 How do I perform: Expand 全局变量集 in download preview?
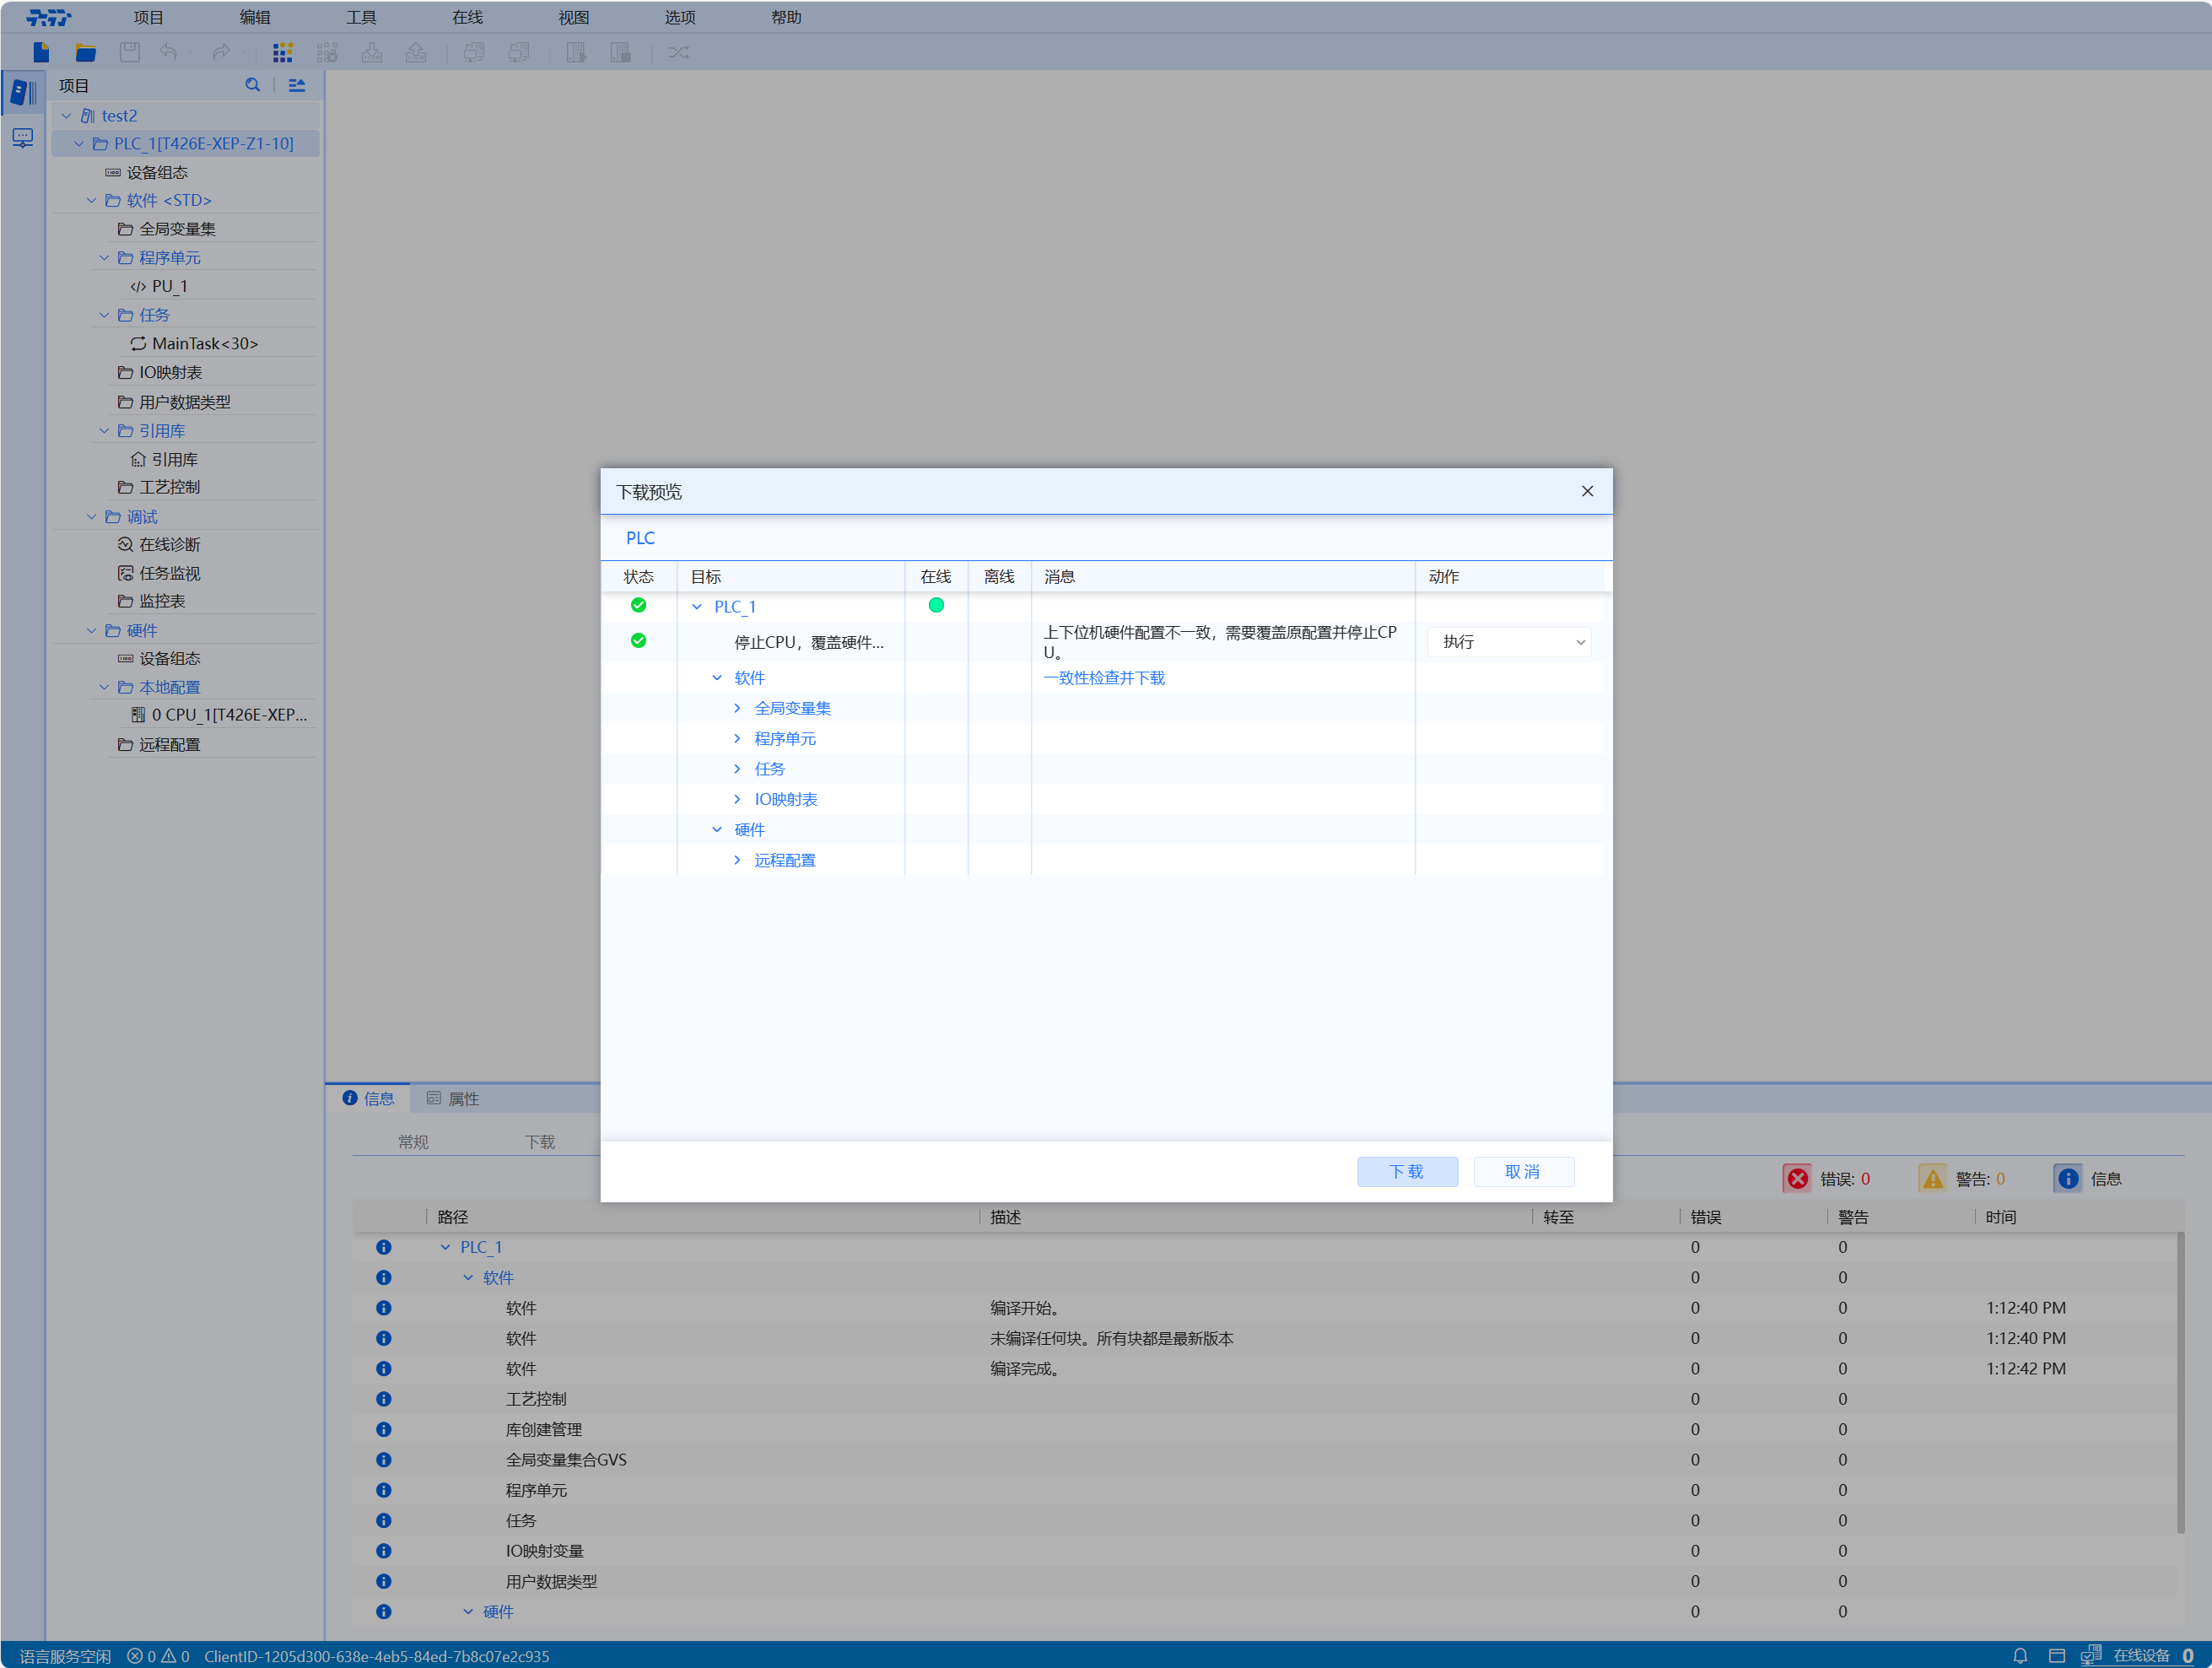pyautogui.click(x=737, y=708)
